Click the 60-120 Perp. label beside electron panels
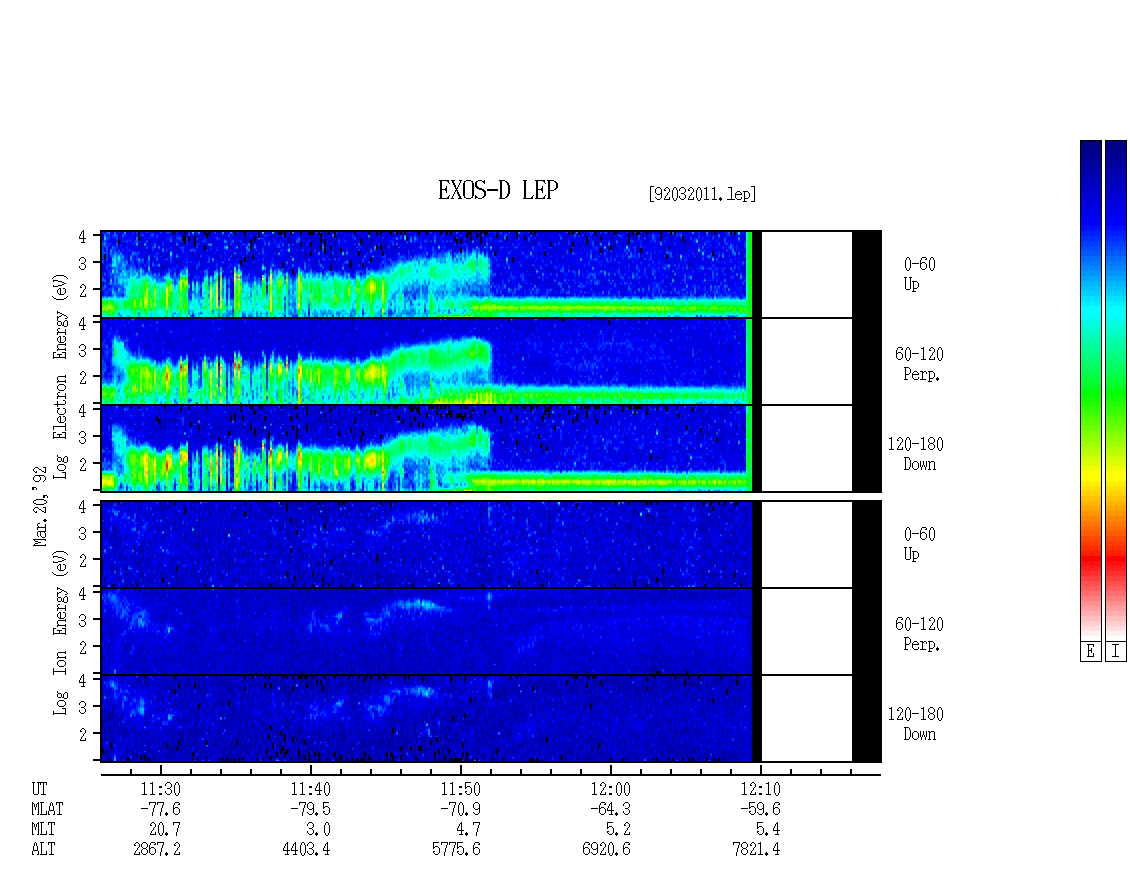The width and height of the screenshot is (1130, 875). (919, 364)
